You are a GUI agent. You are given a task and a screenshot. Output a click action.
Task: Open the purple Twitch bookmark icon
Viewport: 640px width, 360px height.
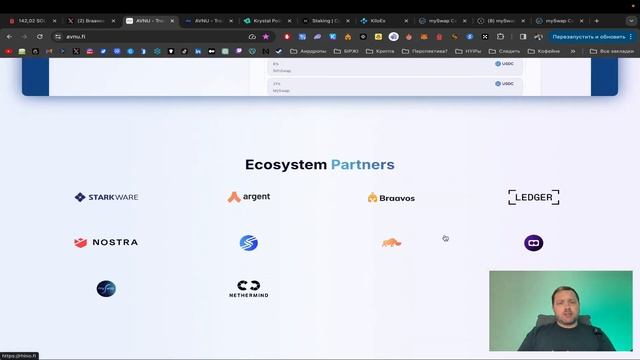239,51
